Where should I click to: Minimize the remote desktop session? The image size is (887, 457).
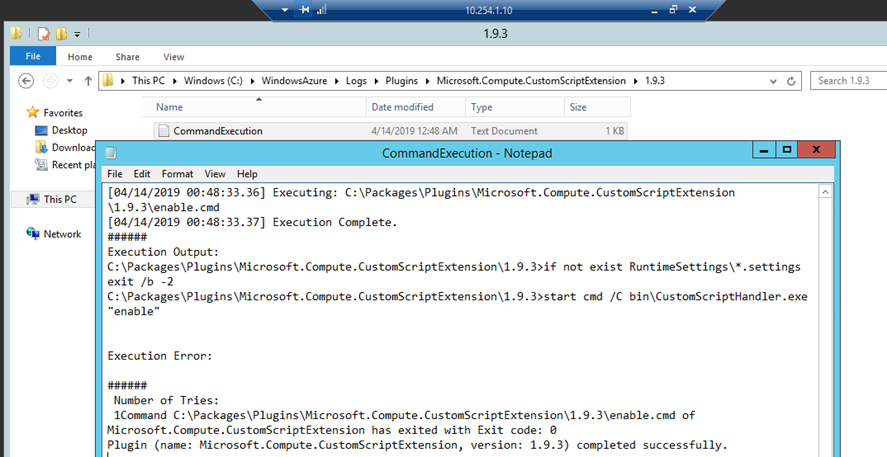point(655,10)
